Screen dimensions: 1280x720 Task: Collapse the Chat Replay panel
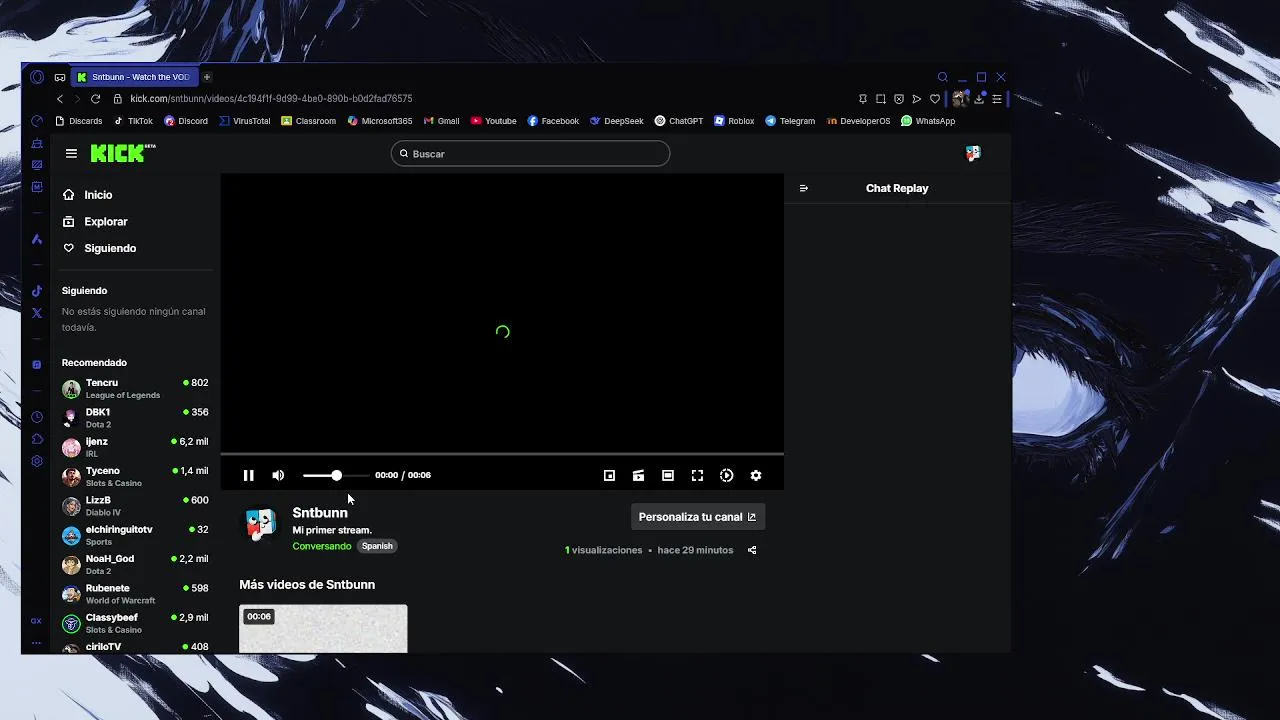pyautogui.click(x=803, y=188)
